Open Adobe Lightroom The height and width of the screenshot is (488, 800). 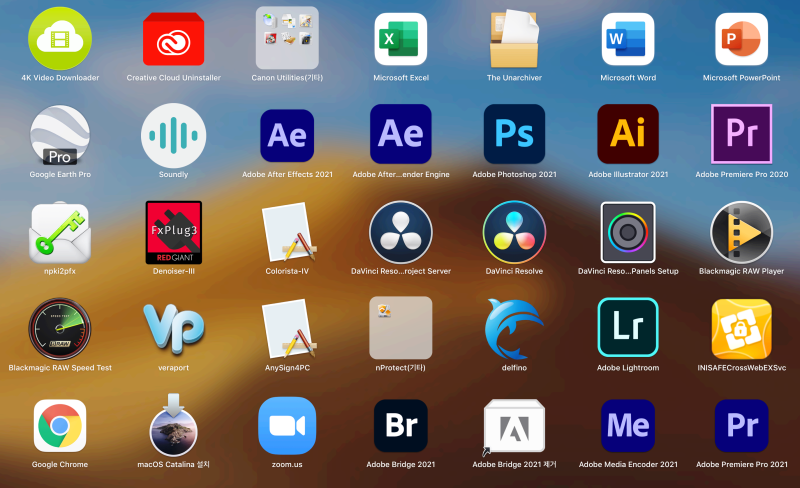[x=628, y=327]
